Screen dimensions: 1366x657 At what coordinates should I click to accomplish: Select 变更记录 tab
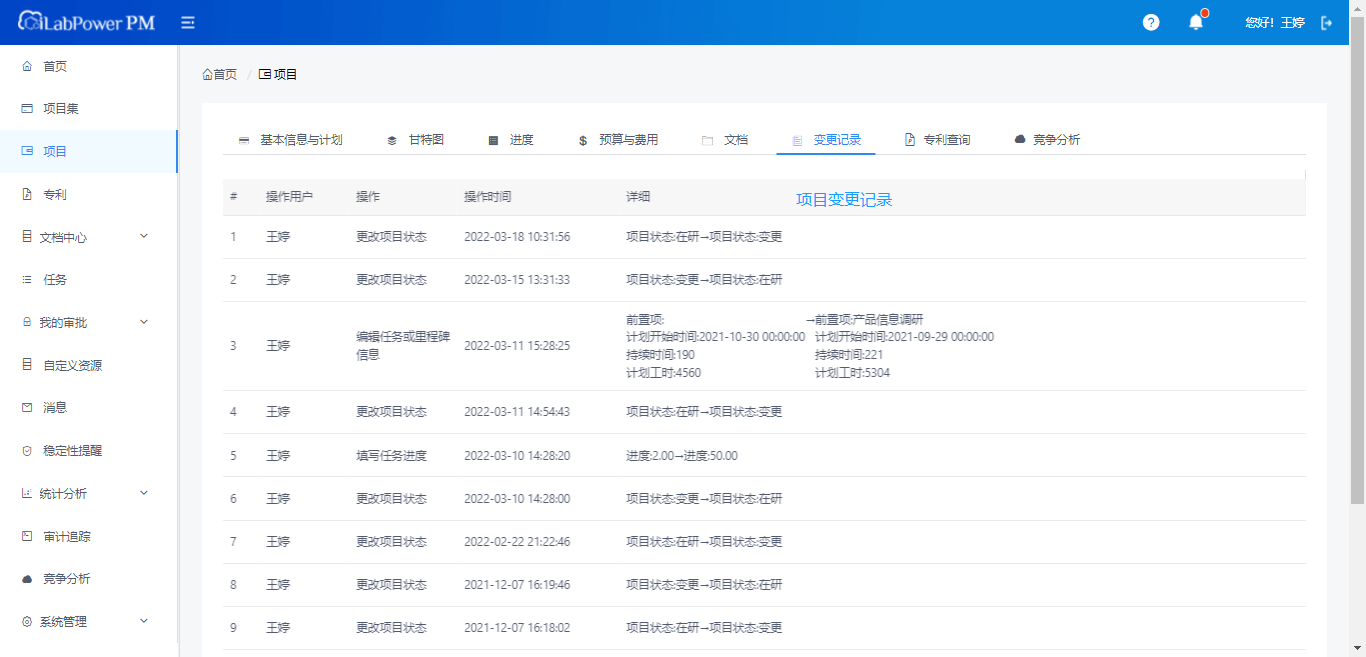[826, 140]
